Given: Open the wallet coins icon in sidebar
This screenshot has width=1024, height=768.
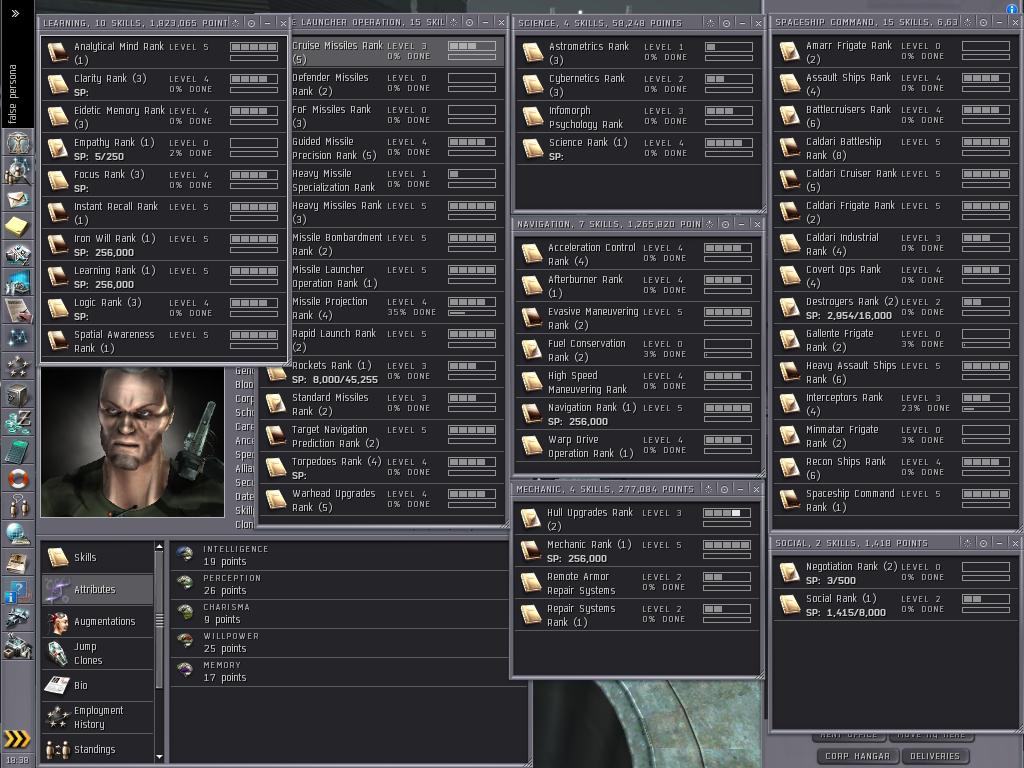Looking at the screenshot, I should tap(18, 423).
